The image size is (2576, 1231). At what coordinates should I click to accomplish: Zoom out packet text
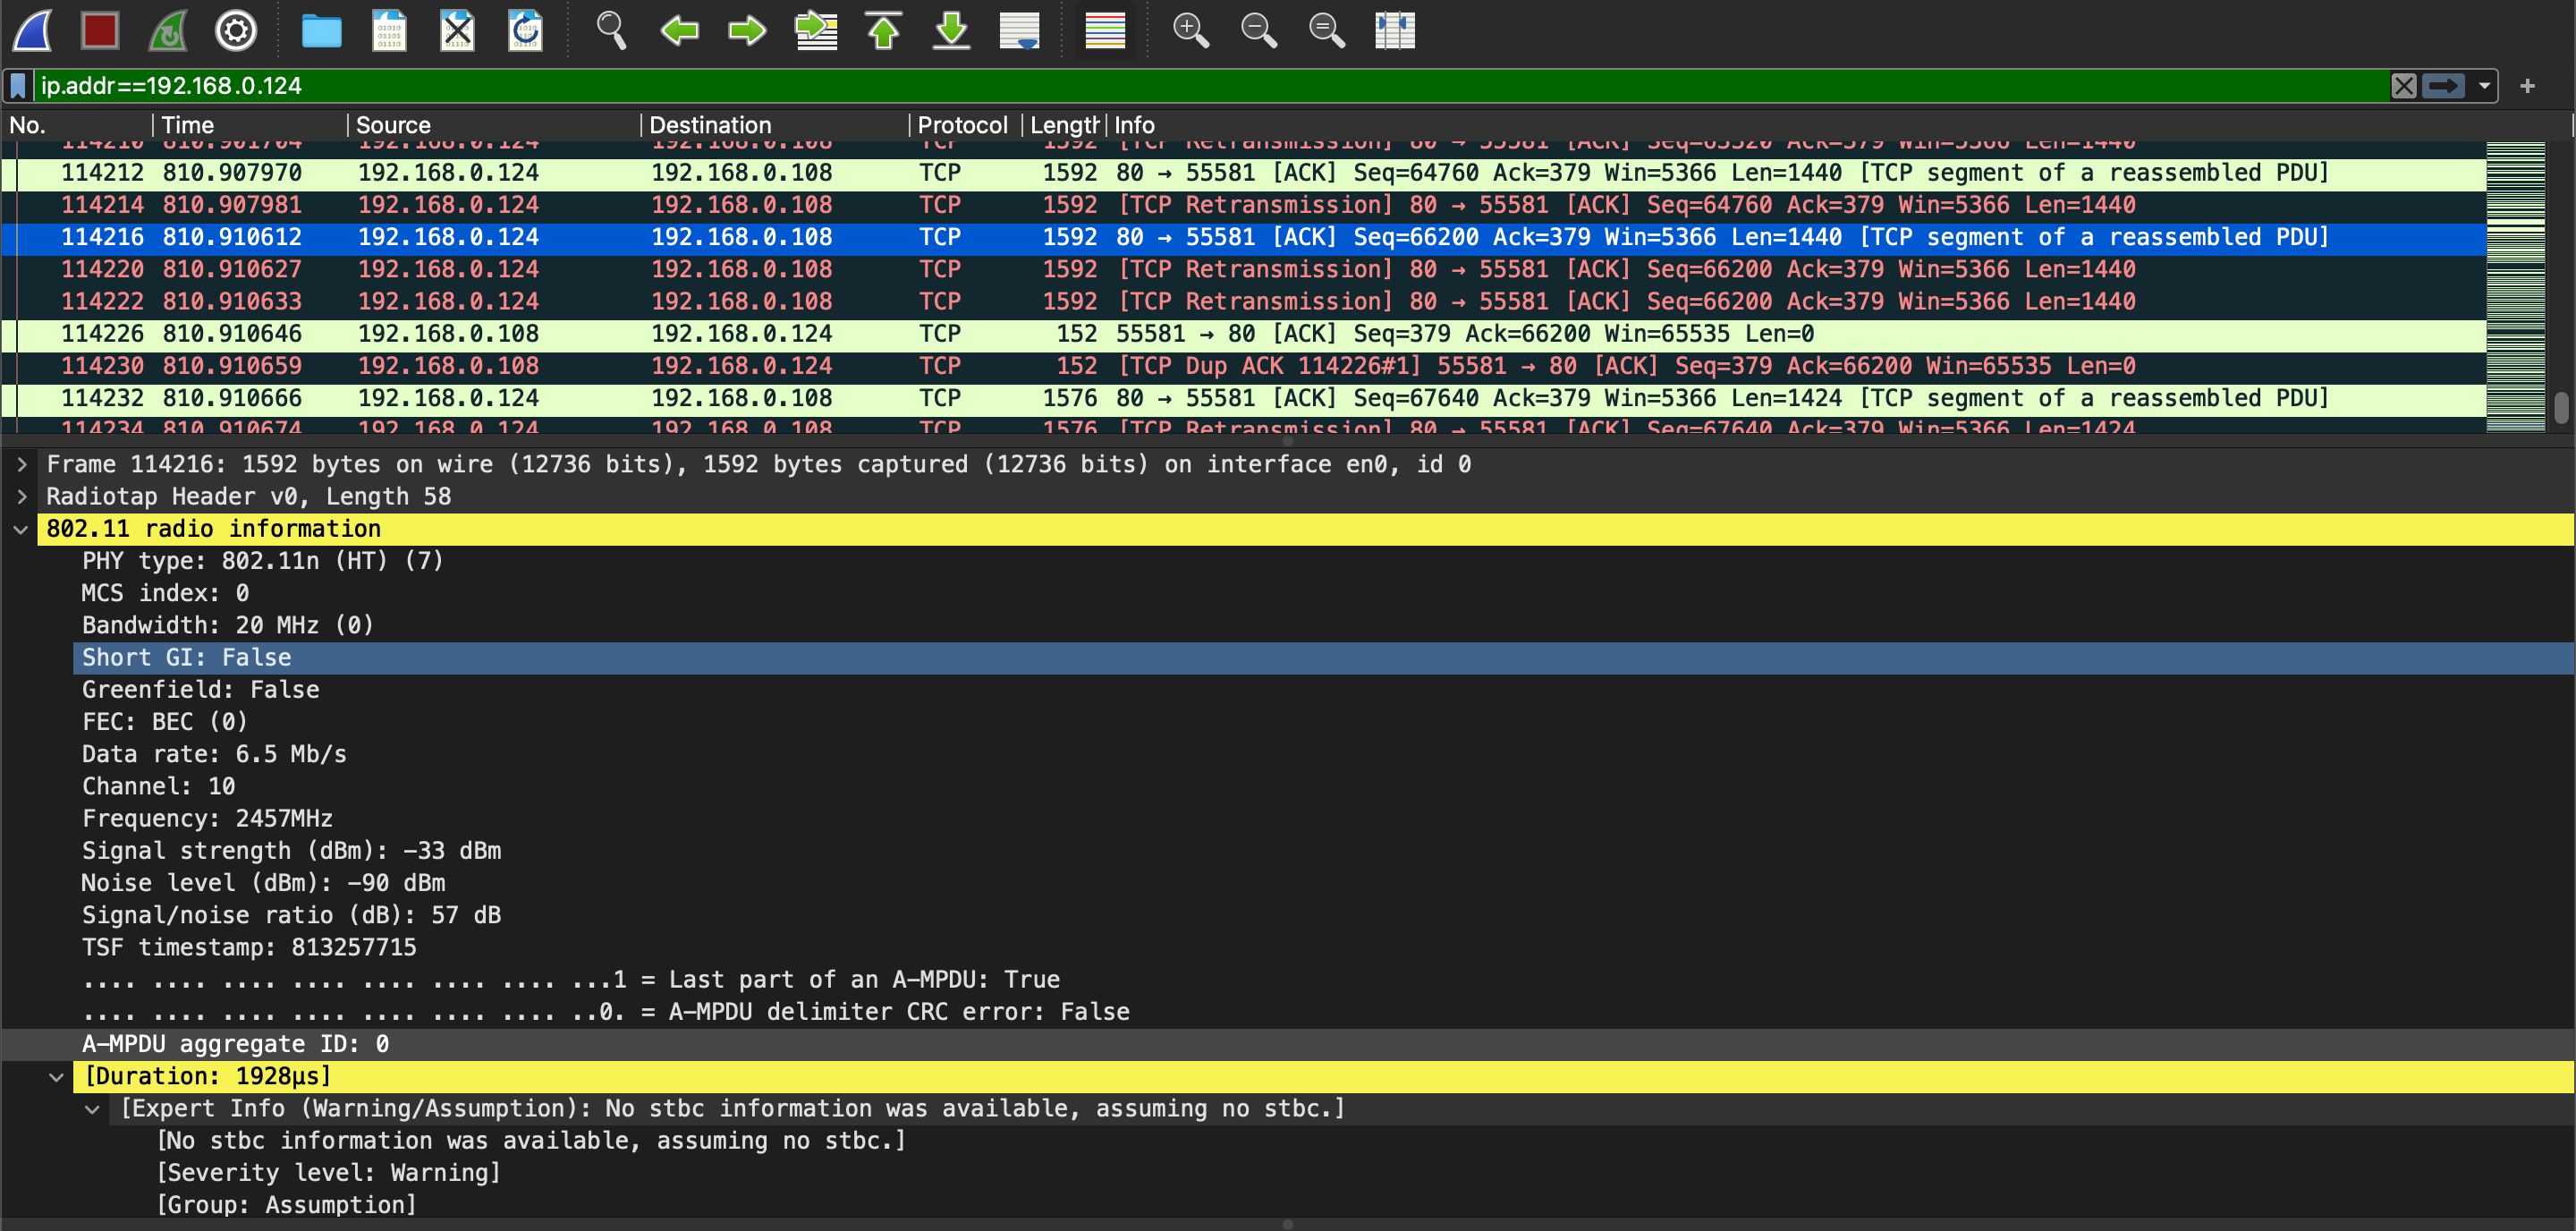click(x=1258, y=30)
